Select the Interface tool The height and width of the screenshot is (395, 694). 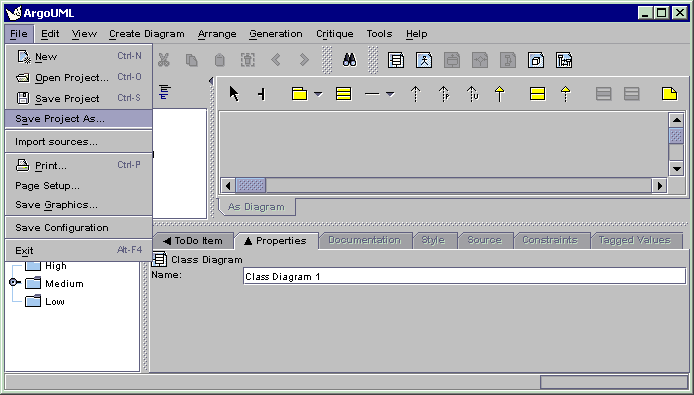537,94
